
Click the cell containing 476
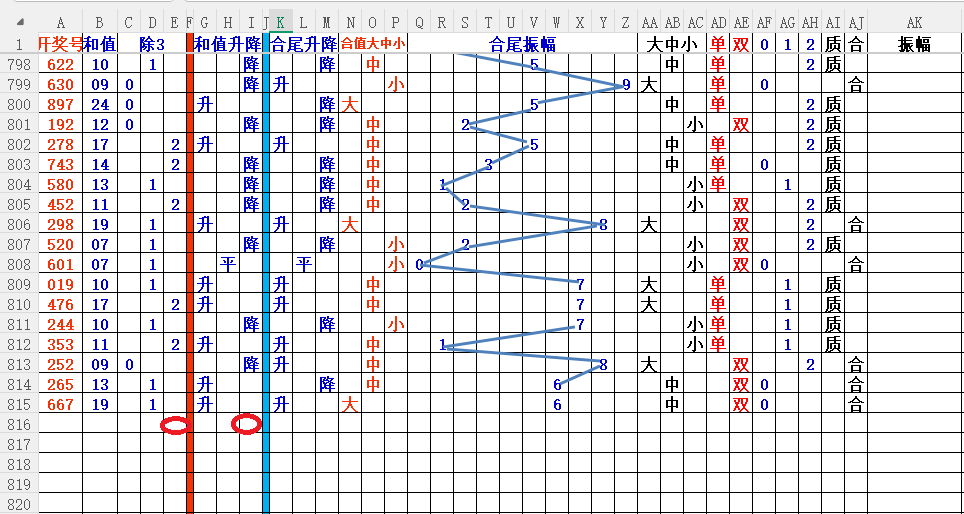click(60, 304)
